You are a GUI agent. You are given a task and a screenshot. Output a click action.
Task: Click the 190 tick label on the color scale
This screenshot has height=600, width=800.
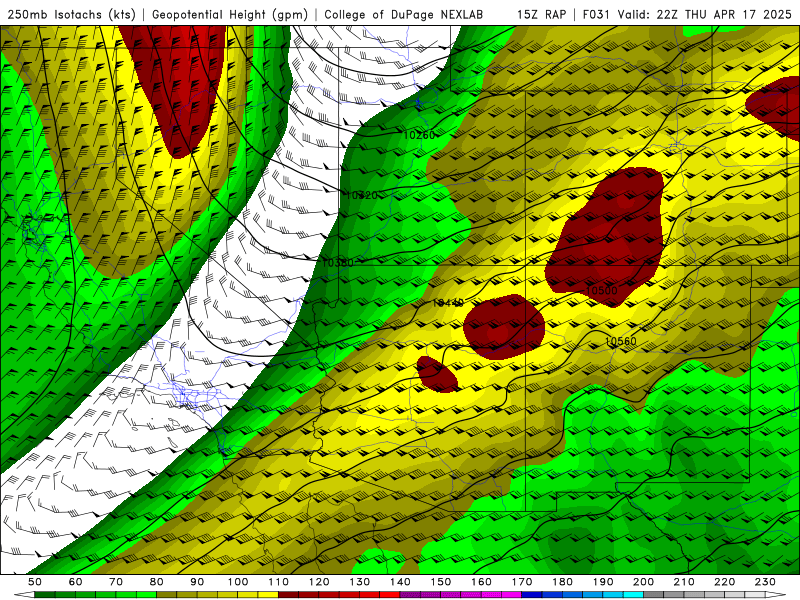tap(603, 582)
